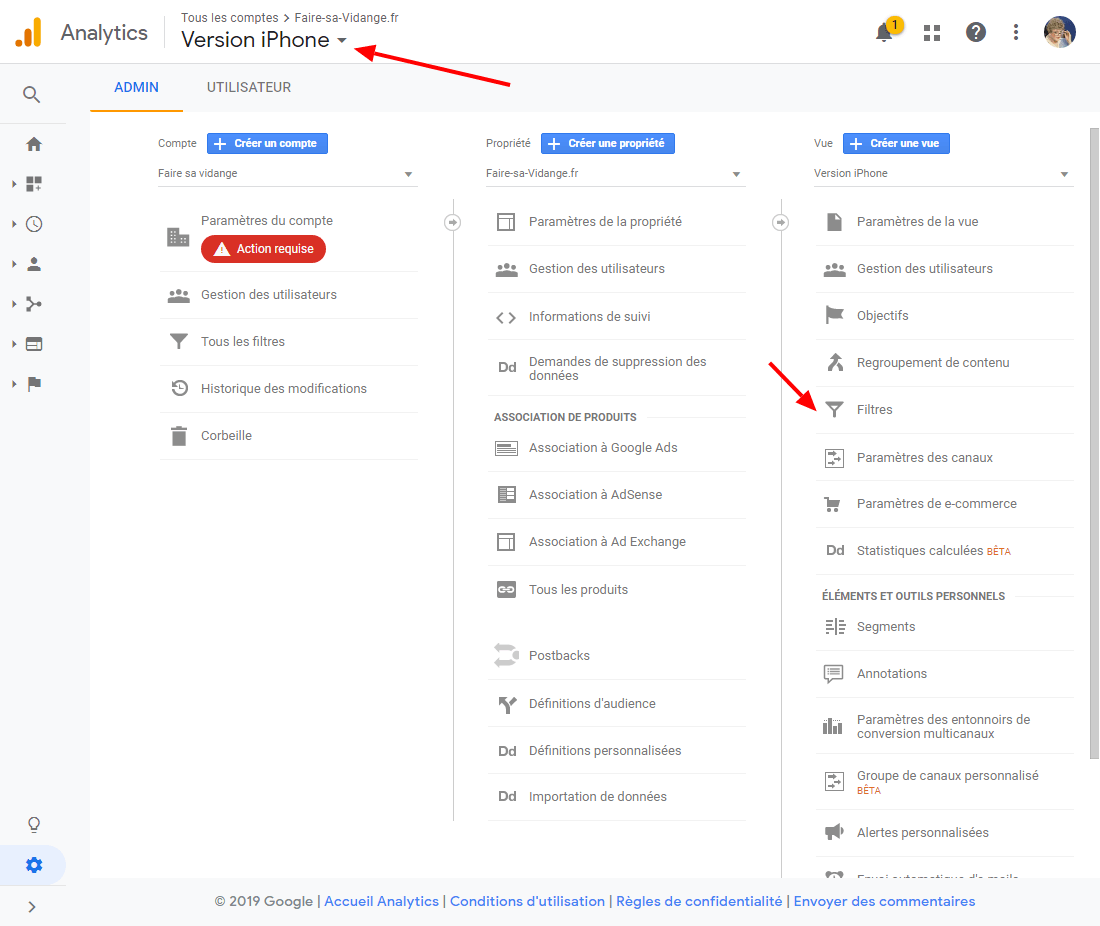The height and width of the screenshot is (926, 1100).
Task: Expand the Audience section arrow
Action: [x=14, y=264]
